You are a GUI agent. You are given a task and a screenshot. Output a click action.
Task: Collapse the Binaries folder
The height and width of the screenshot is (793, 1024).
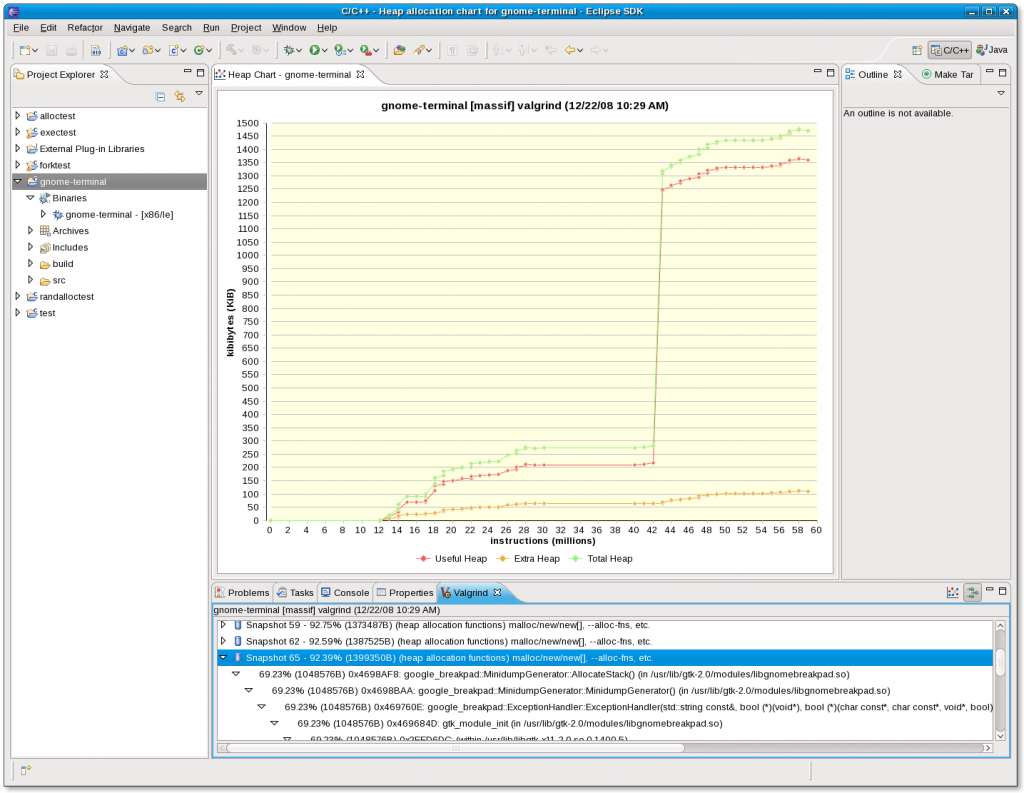coord(30,198)
